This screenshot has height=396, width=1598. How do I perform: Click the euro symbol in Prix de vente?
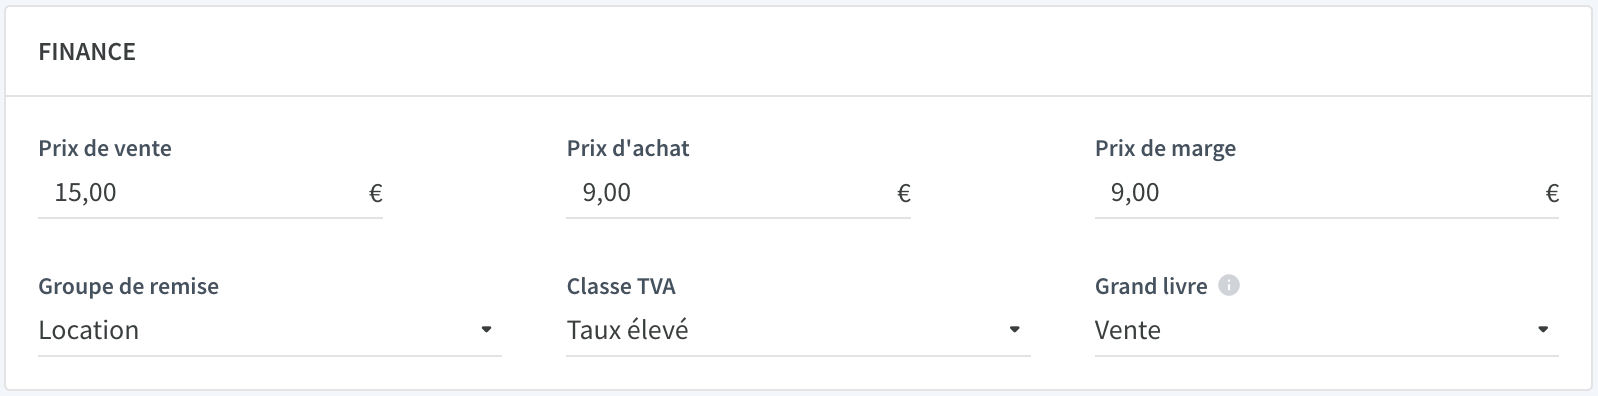pos(376,193)
